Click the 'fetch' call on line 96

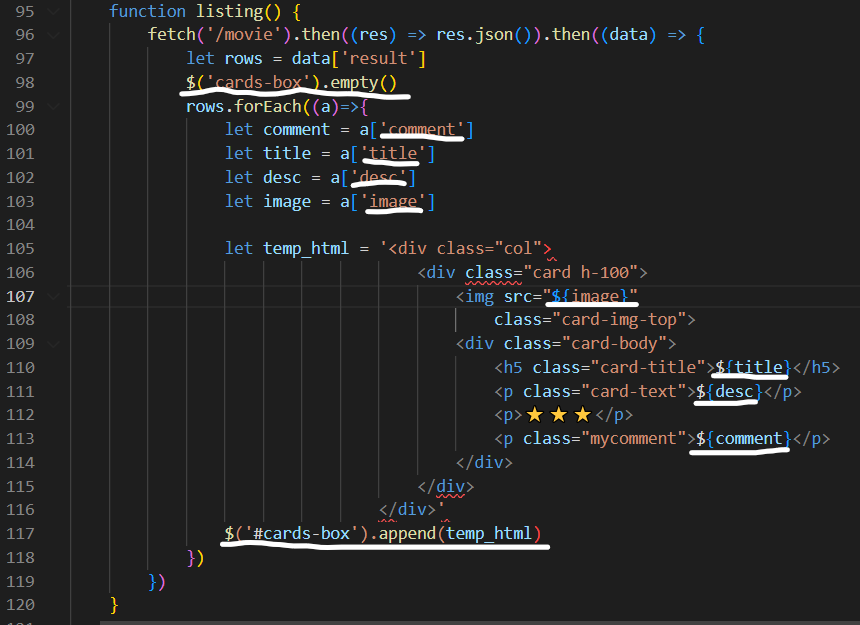tap(172, 35)
